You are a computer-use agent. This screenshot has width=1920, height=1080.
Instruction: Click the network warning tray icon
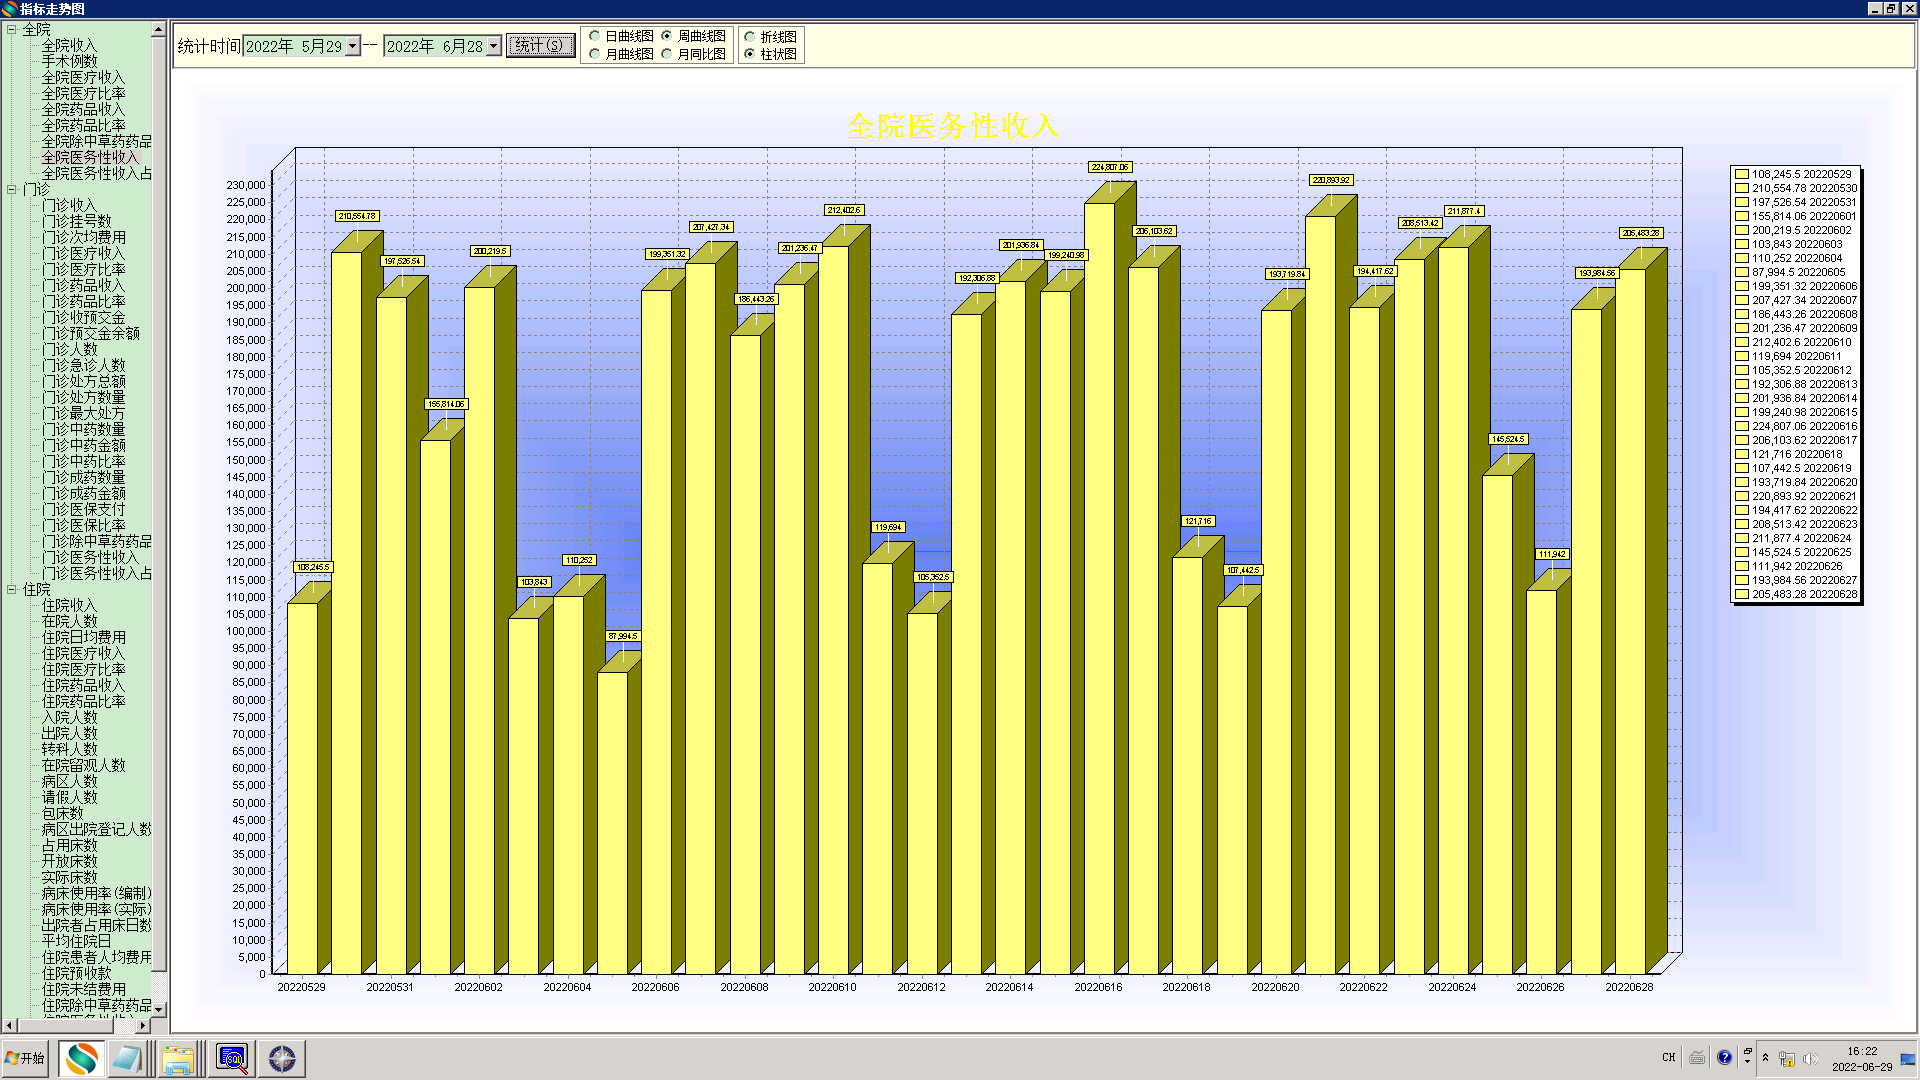click(1787, 1058)
